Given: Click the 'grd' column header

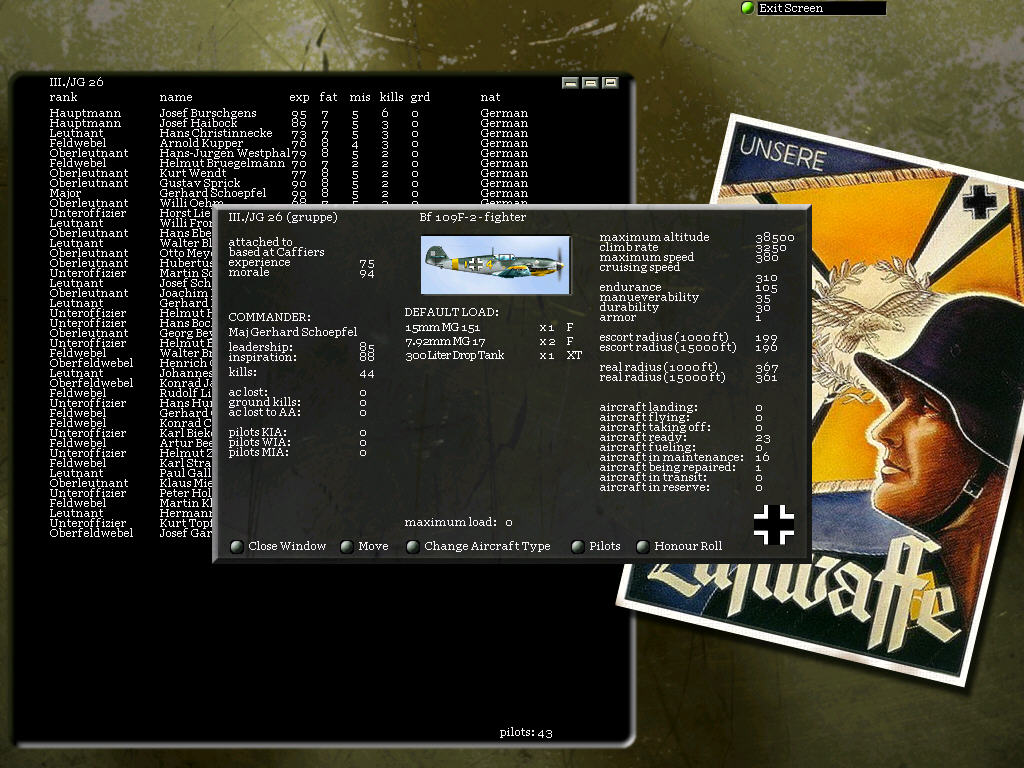Looking at the screenshot, I should pyautogui.click(x=420, y=97).
